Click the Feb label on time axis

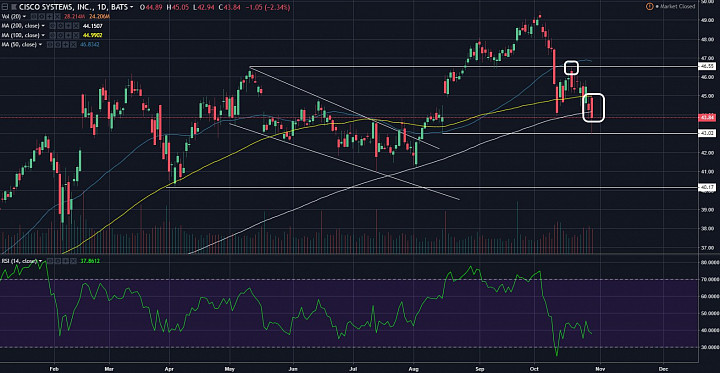point(55,368)
